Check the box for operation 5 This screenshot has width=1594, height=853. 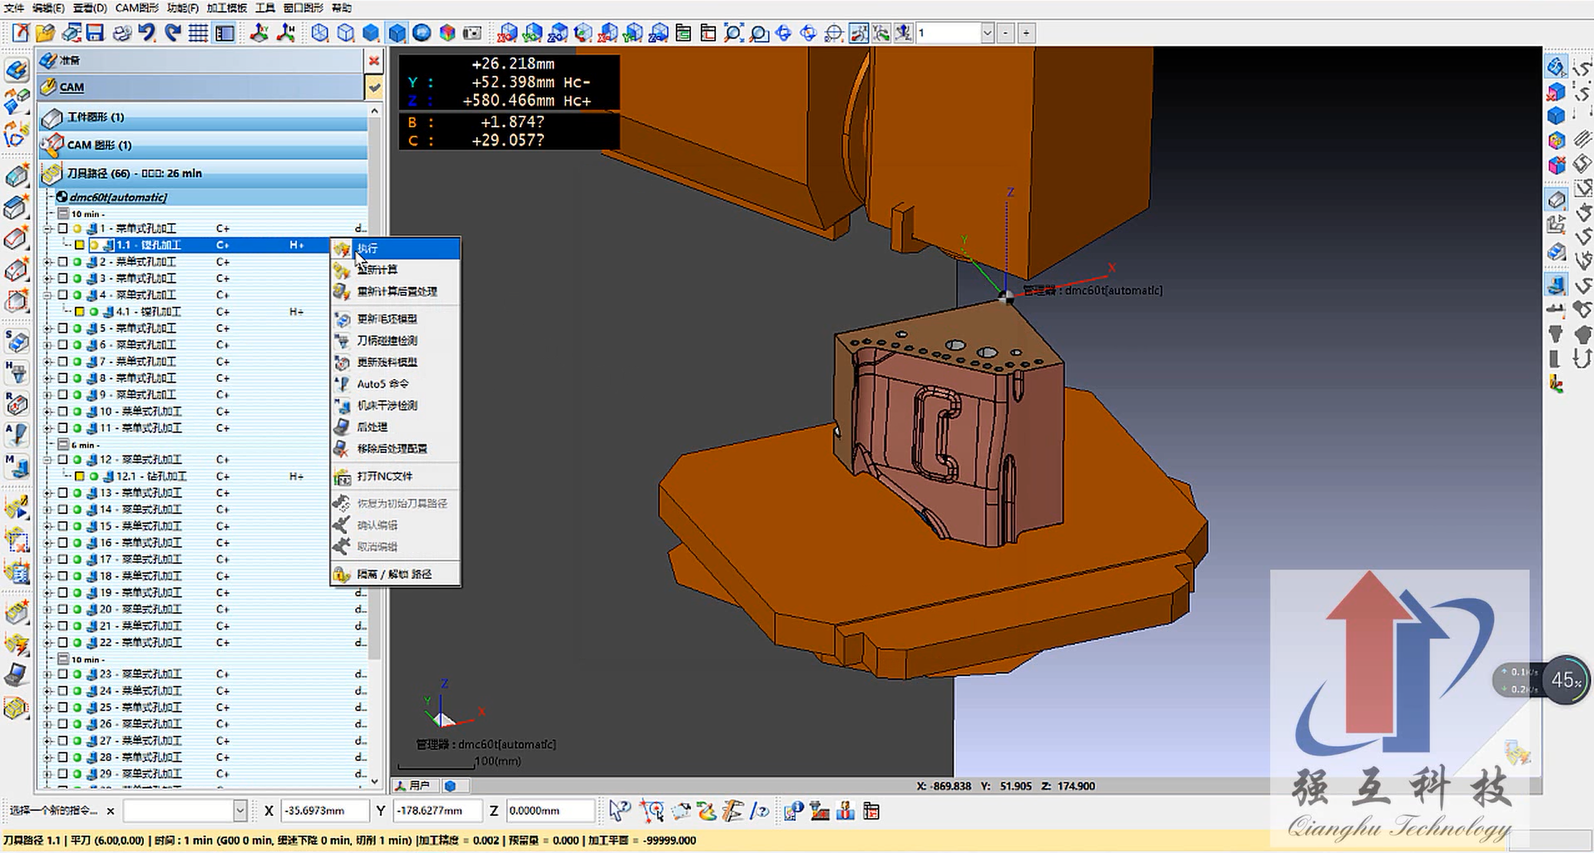click(x=62, y=328)
